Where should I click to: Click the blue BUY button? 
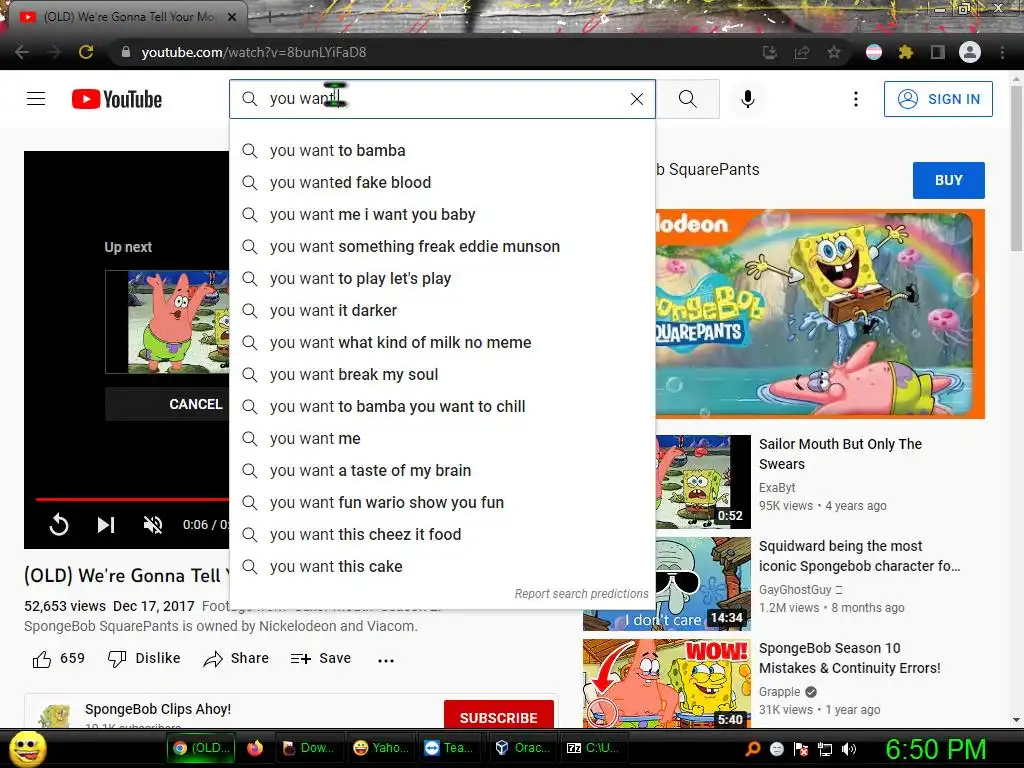(x=948, y=180)
